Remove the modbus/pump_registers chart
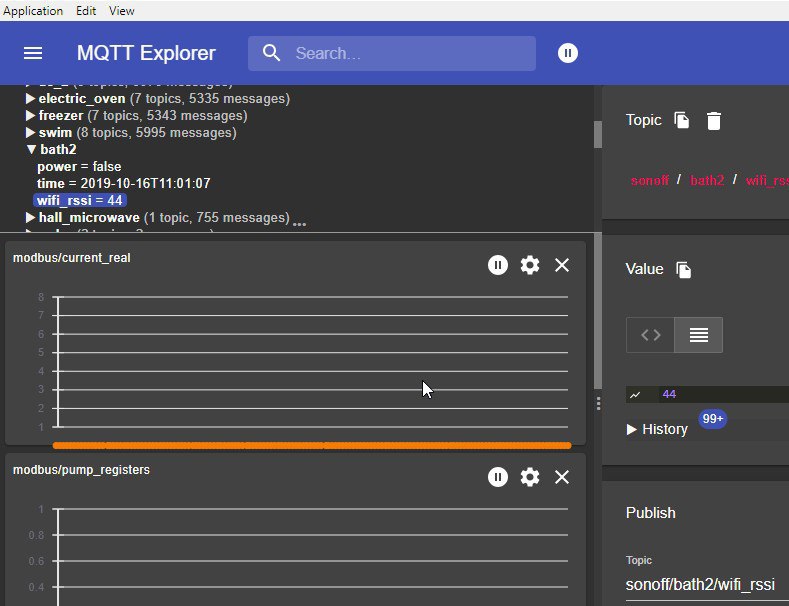This screenshot has height=606, width=789. [562, 477]
